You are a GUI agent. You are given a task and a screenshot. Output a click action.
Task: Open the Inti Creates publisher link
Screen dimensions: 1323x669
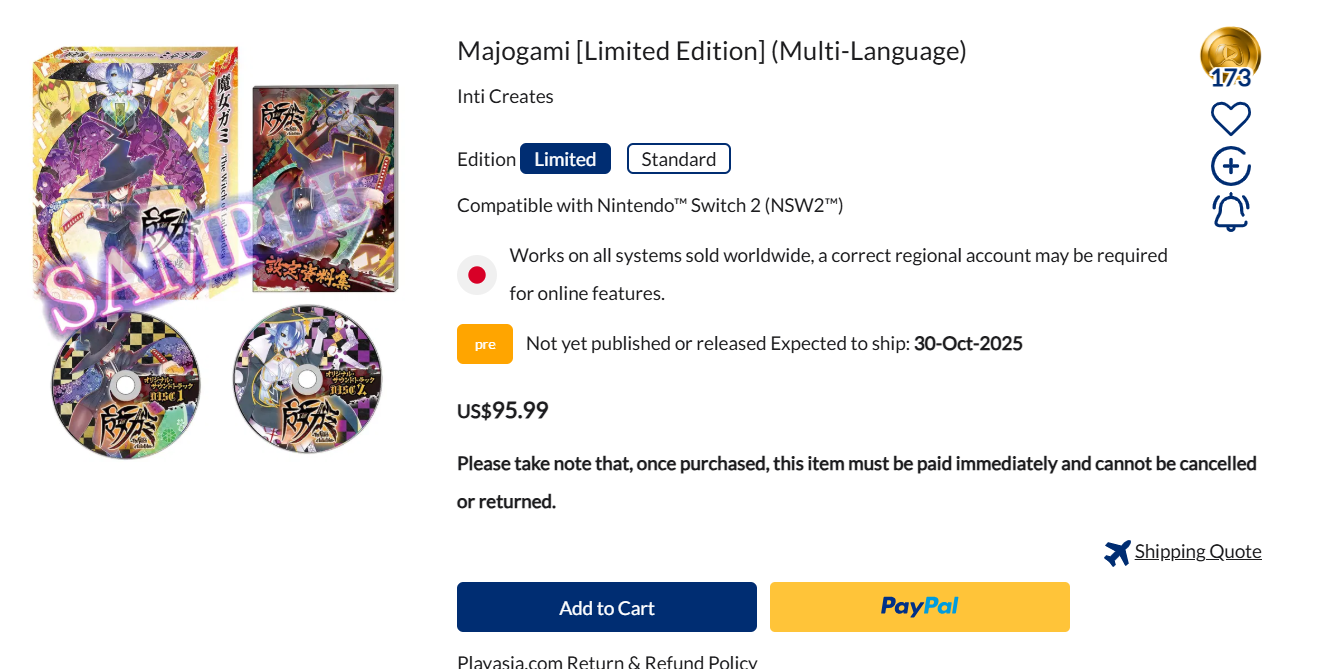tap(505, 97)
